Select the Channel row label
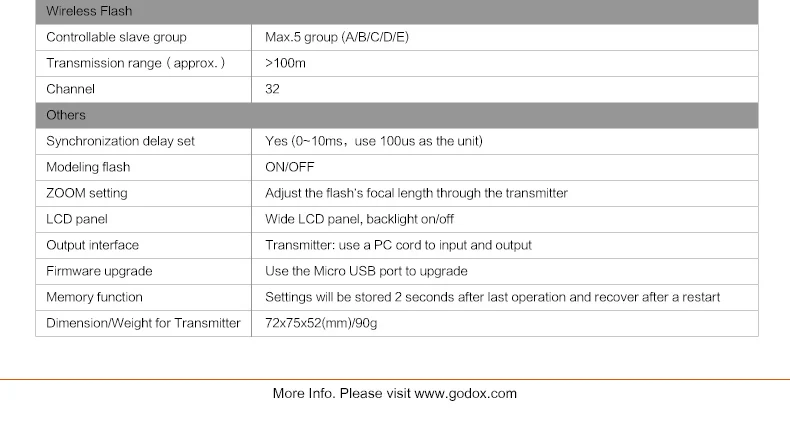The height and width of the screenshot is (426, 790). (70, 89)
